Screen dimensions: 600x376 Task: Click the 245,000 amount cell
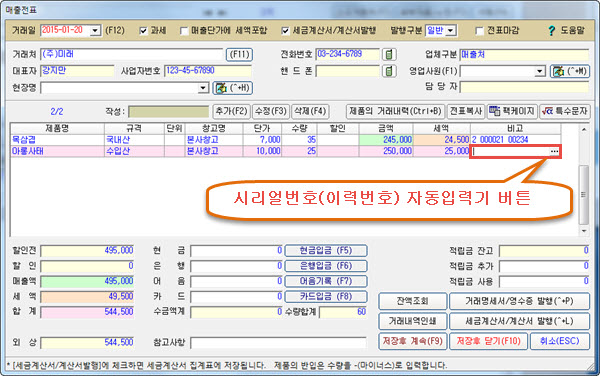[x=386, y=140]
